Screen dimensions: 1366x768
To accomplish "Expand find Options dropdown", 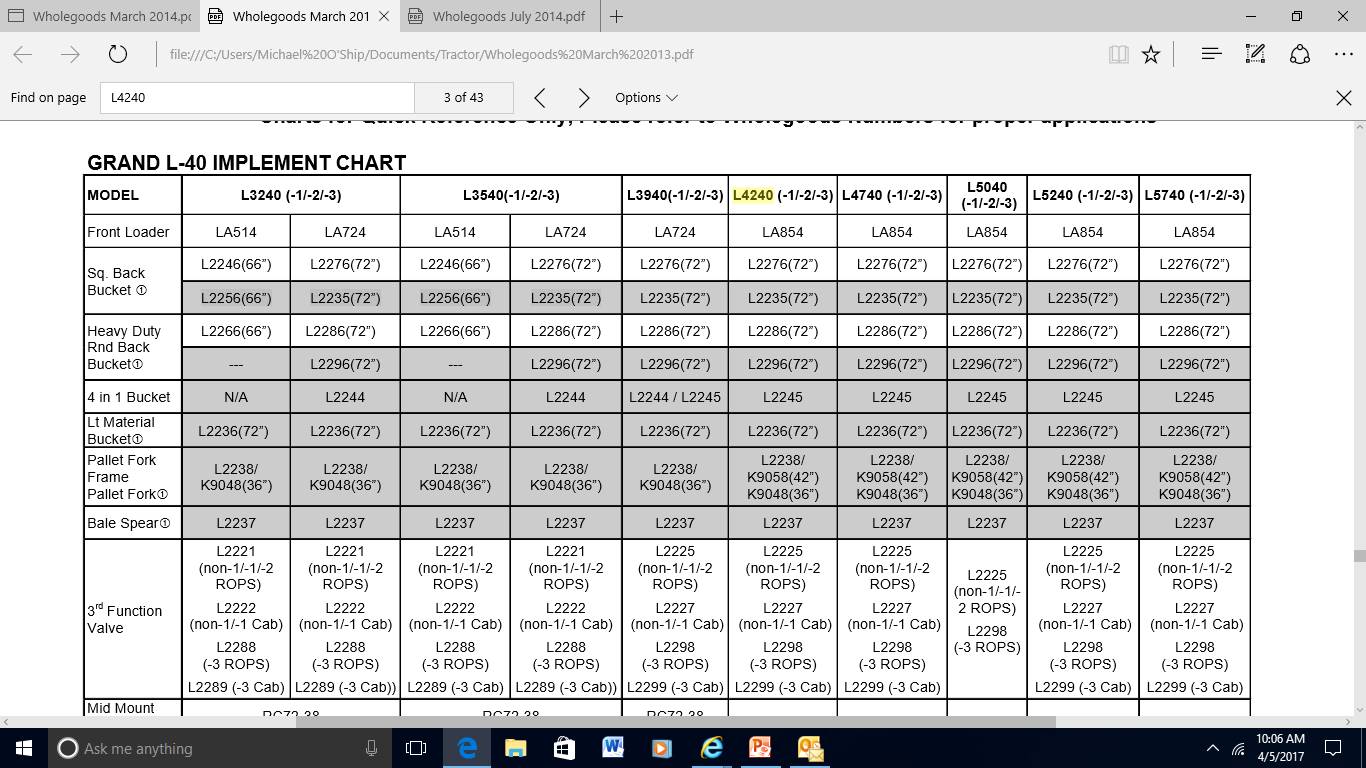I will click(x=646, y=97).
